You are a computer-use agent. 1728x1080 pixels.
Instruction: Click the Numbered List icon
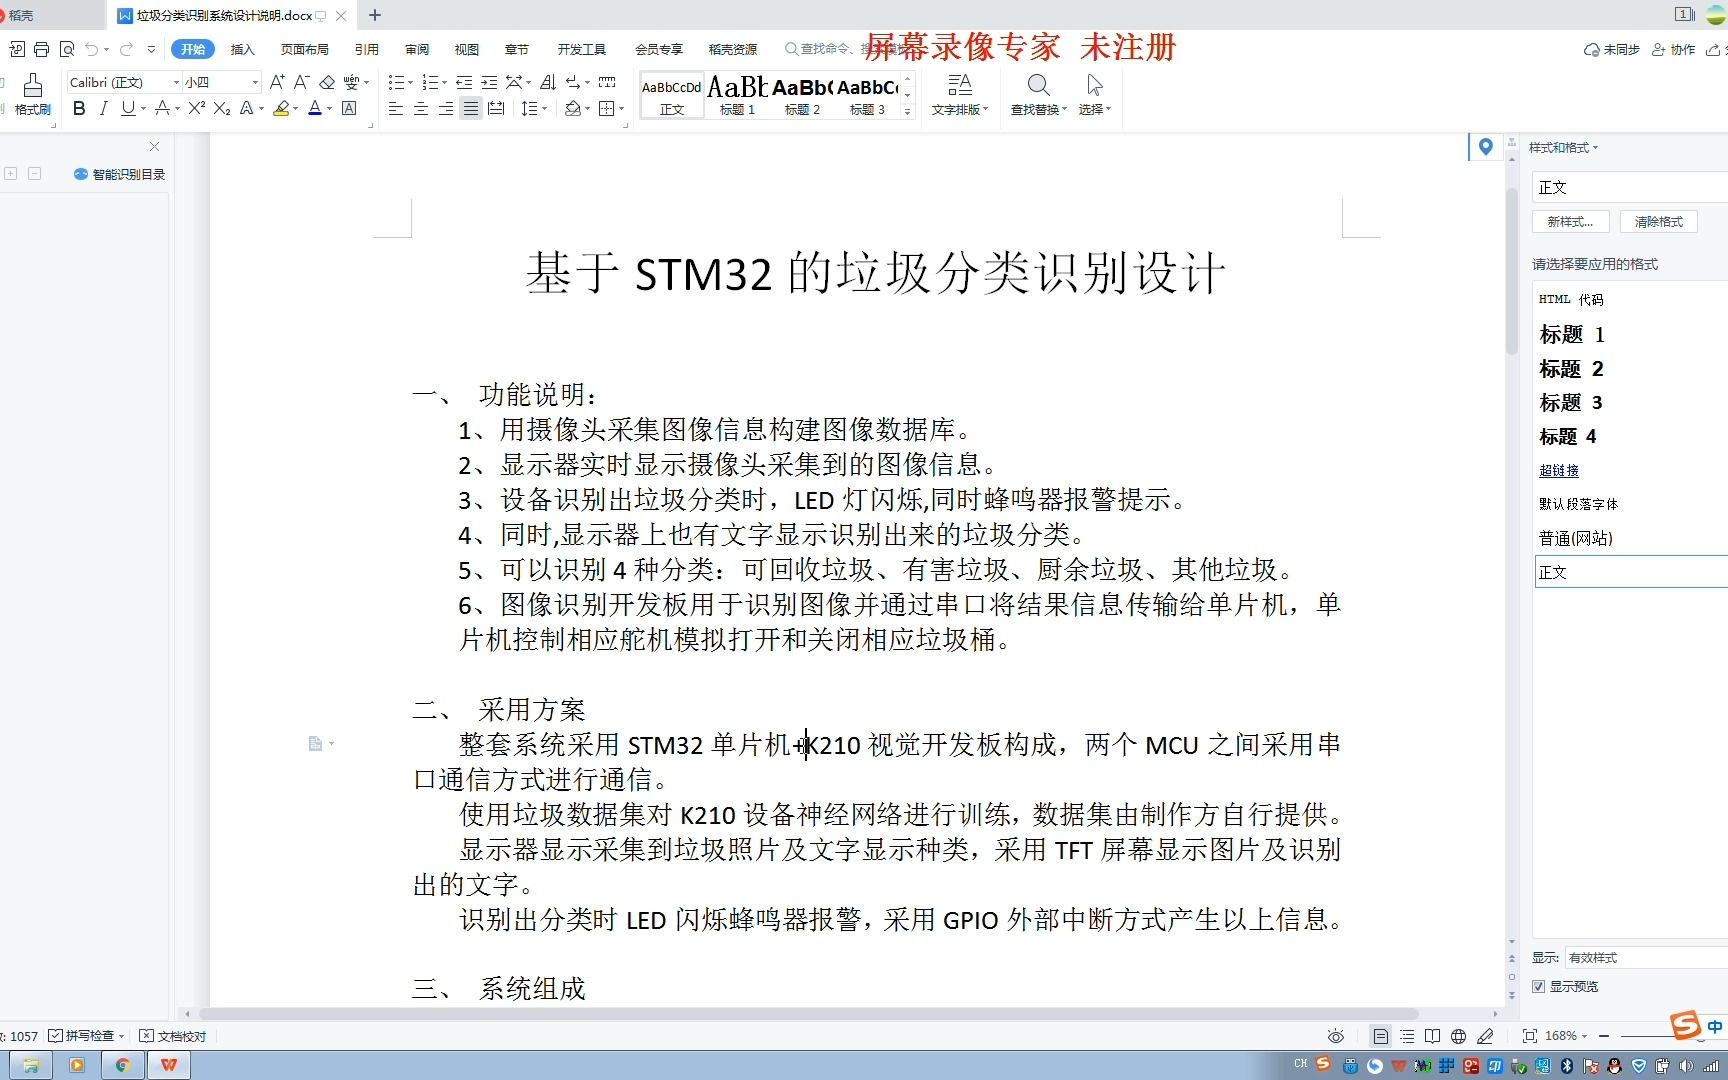point(430,82)
